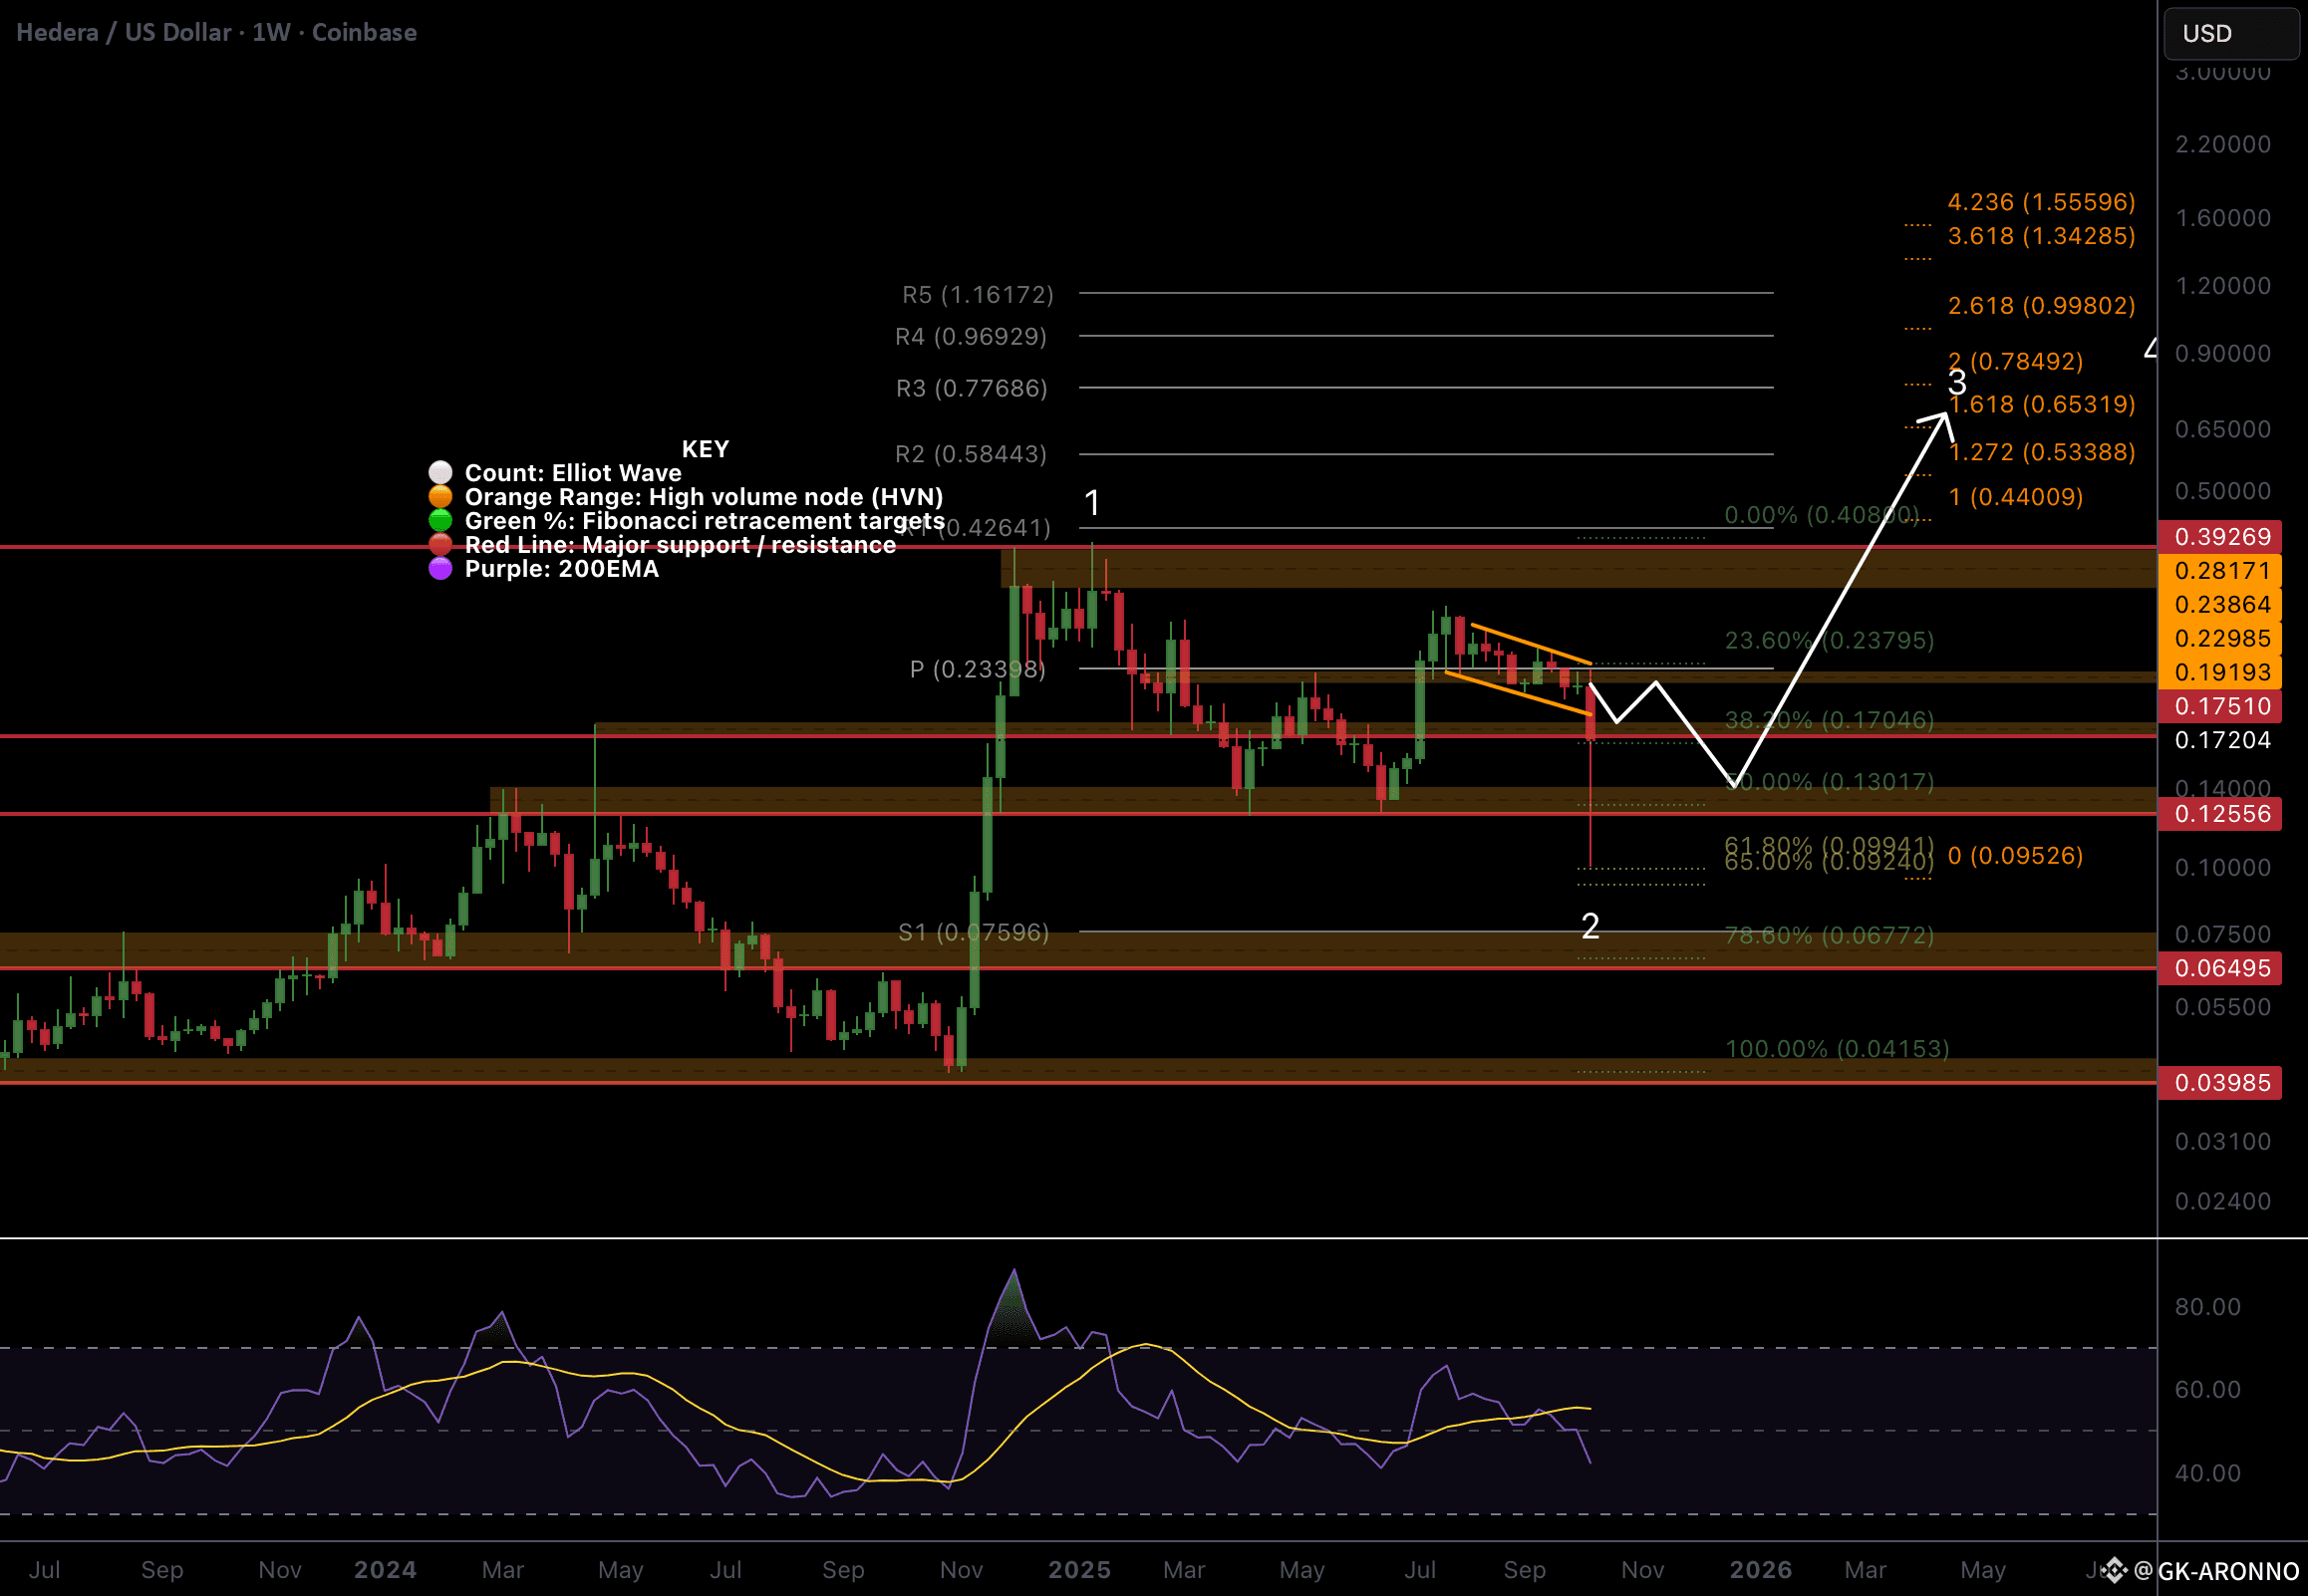Screen dimensions: 2308x1596
Task: Click the 0.06495 red price tag
Action: (2221, 968)
